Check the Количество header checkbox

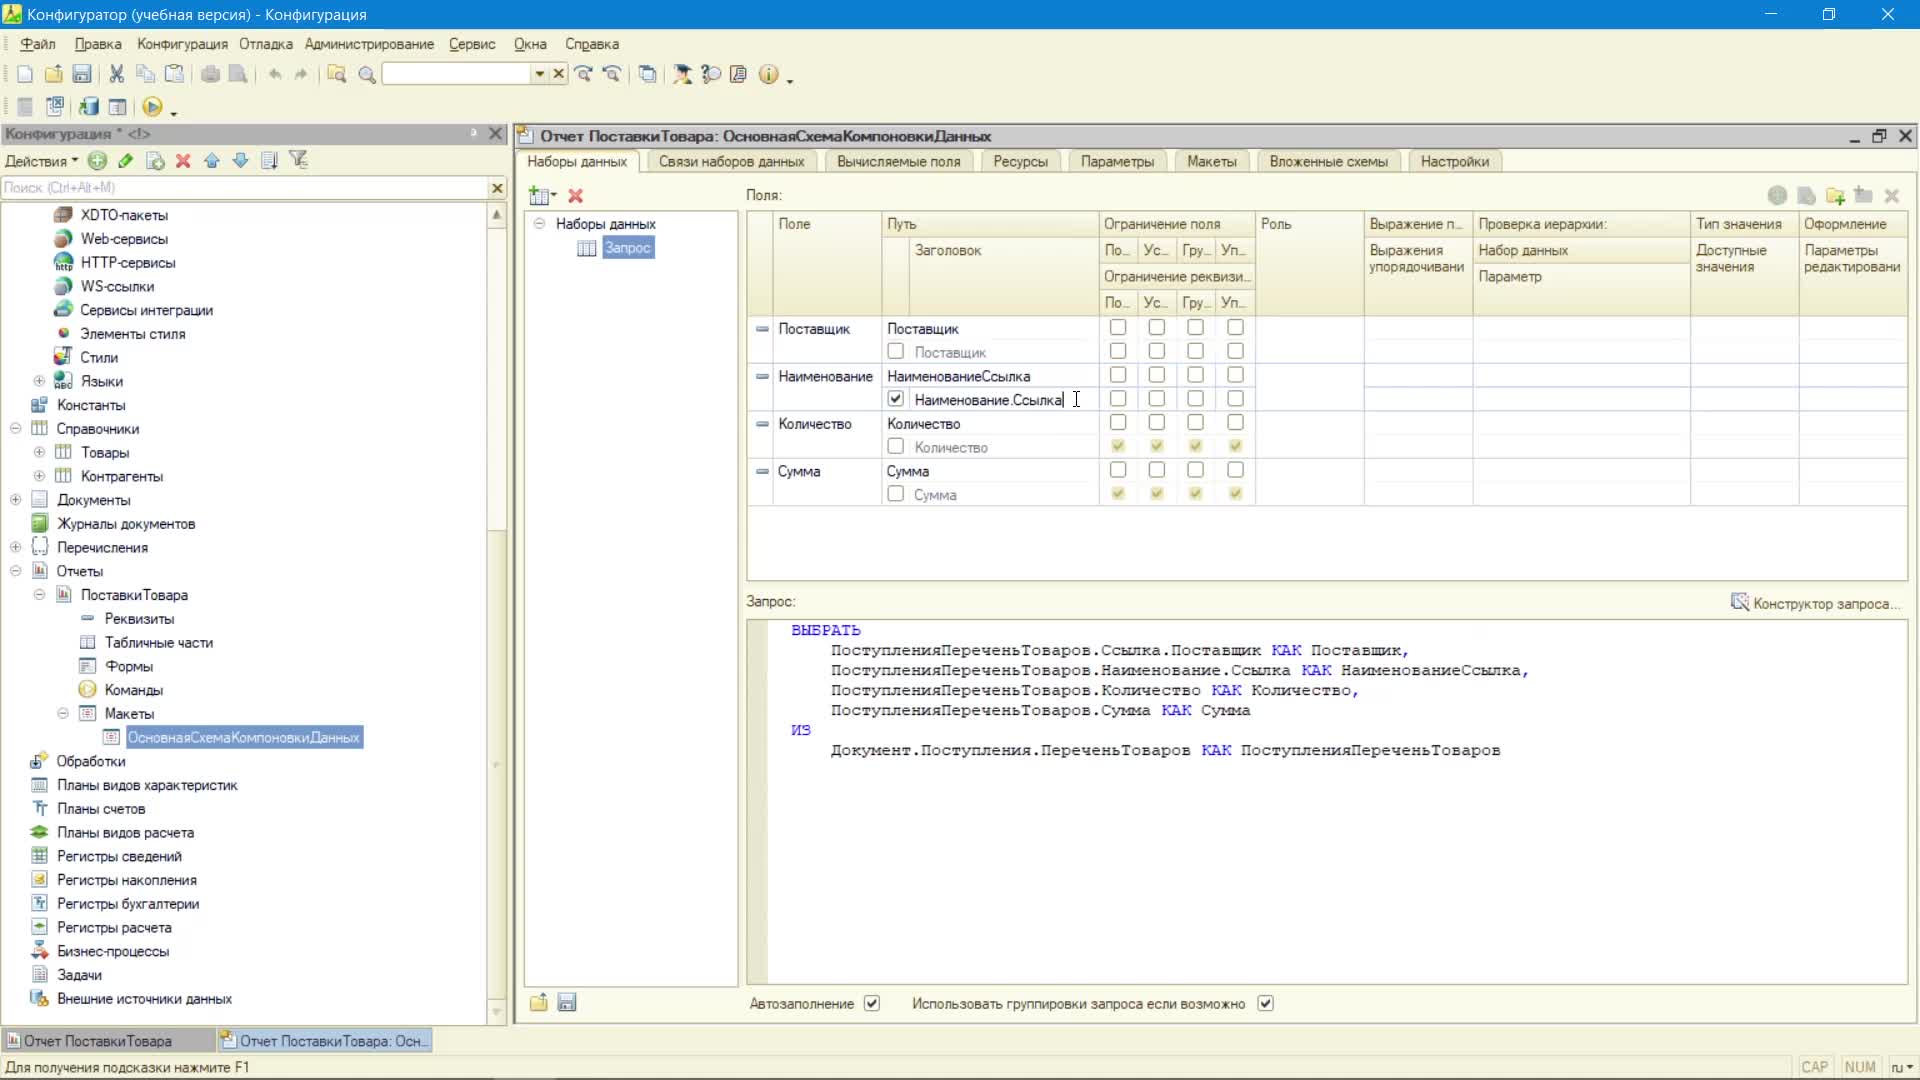(895, 446)
